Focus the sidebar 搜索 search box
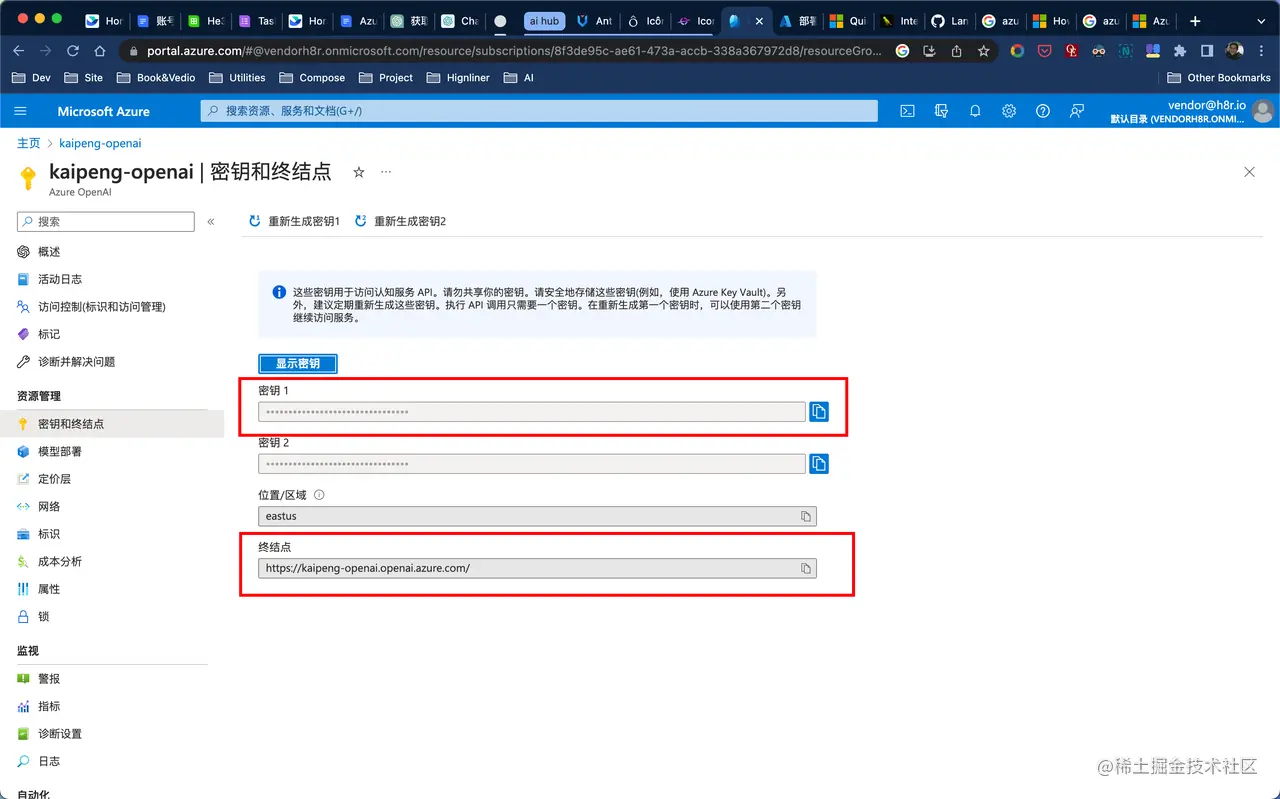 click(106, 221)
